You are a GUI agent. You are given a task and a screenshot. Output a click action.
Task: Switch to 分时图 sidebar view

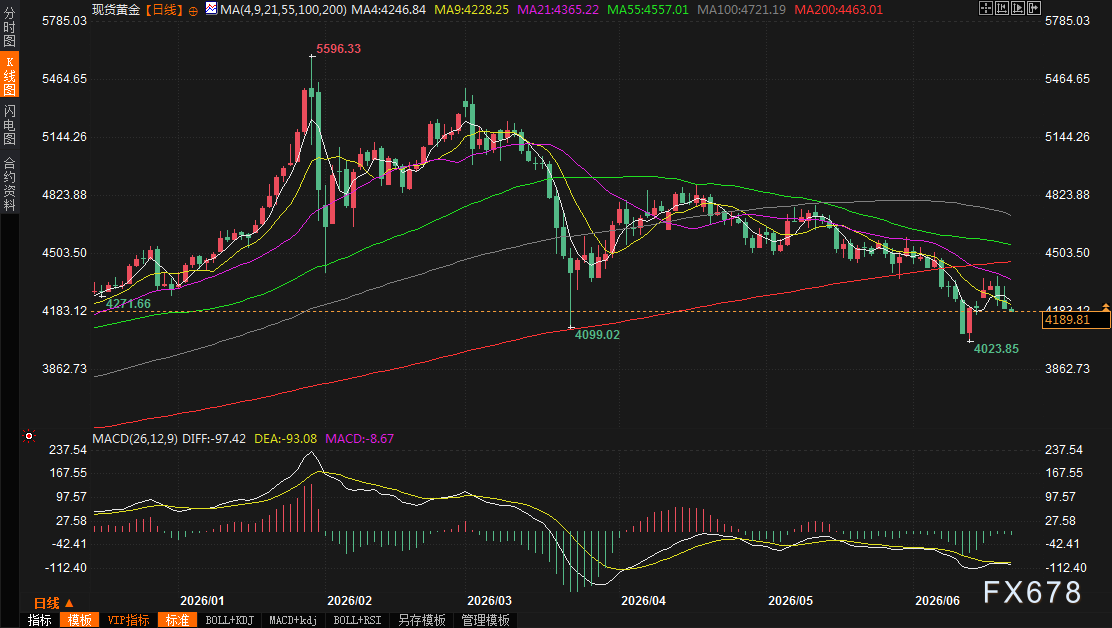[9, 26]
